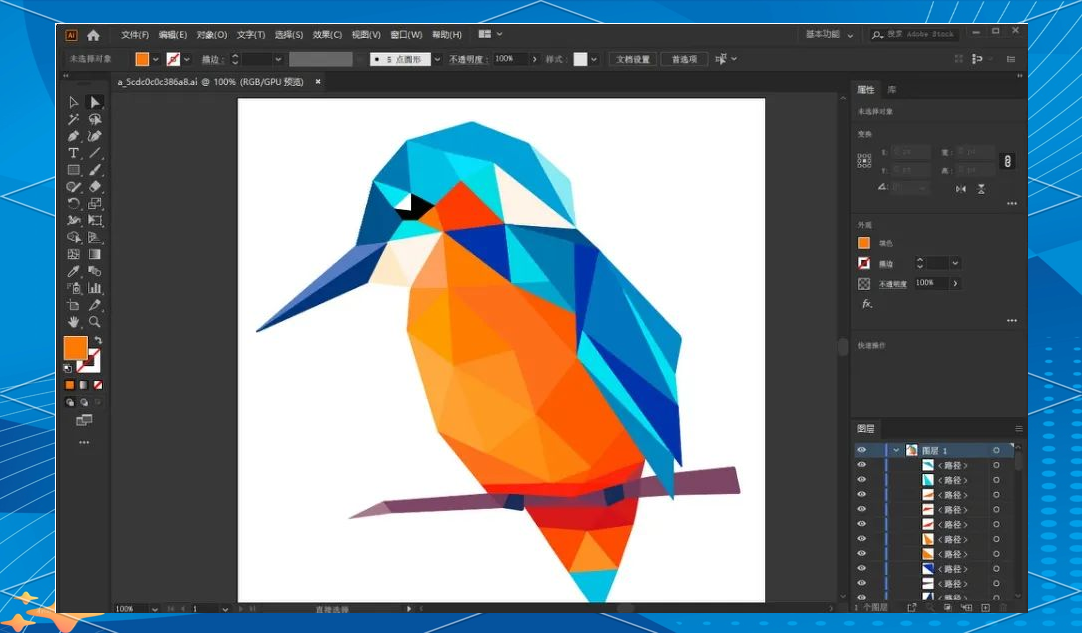Open the 样式 style dropdown
The image size is (1082, 633).
click(594, 58)
